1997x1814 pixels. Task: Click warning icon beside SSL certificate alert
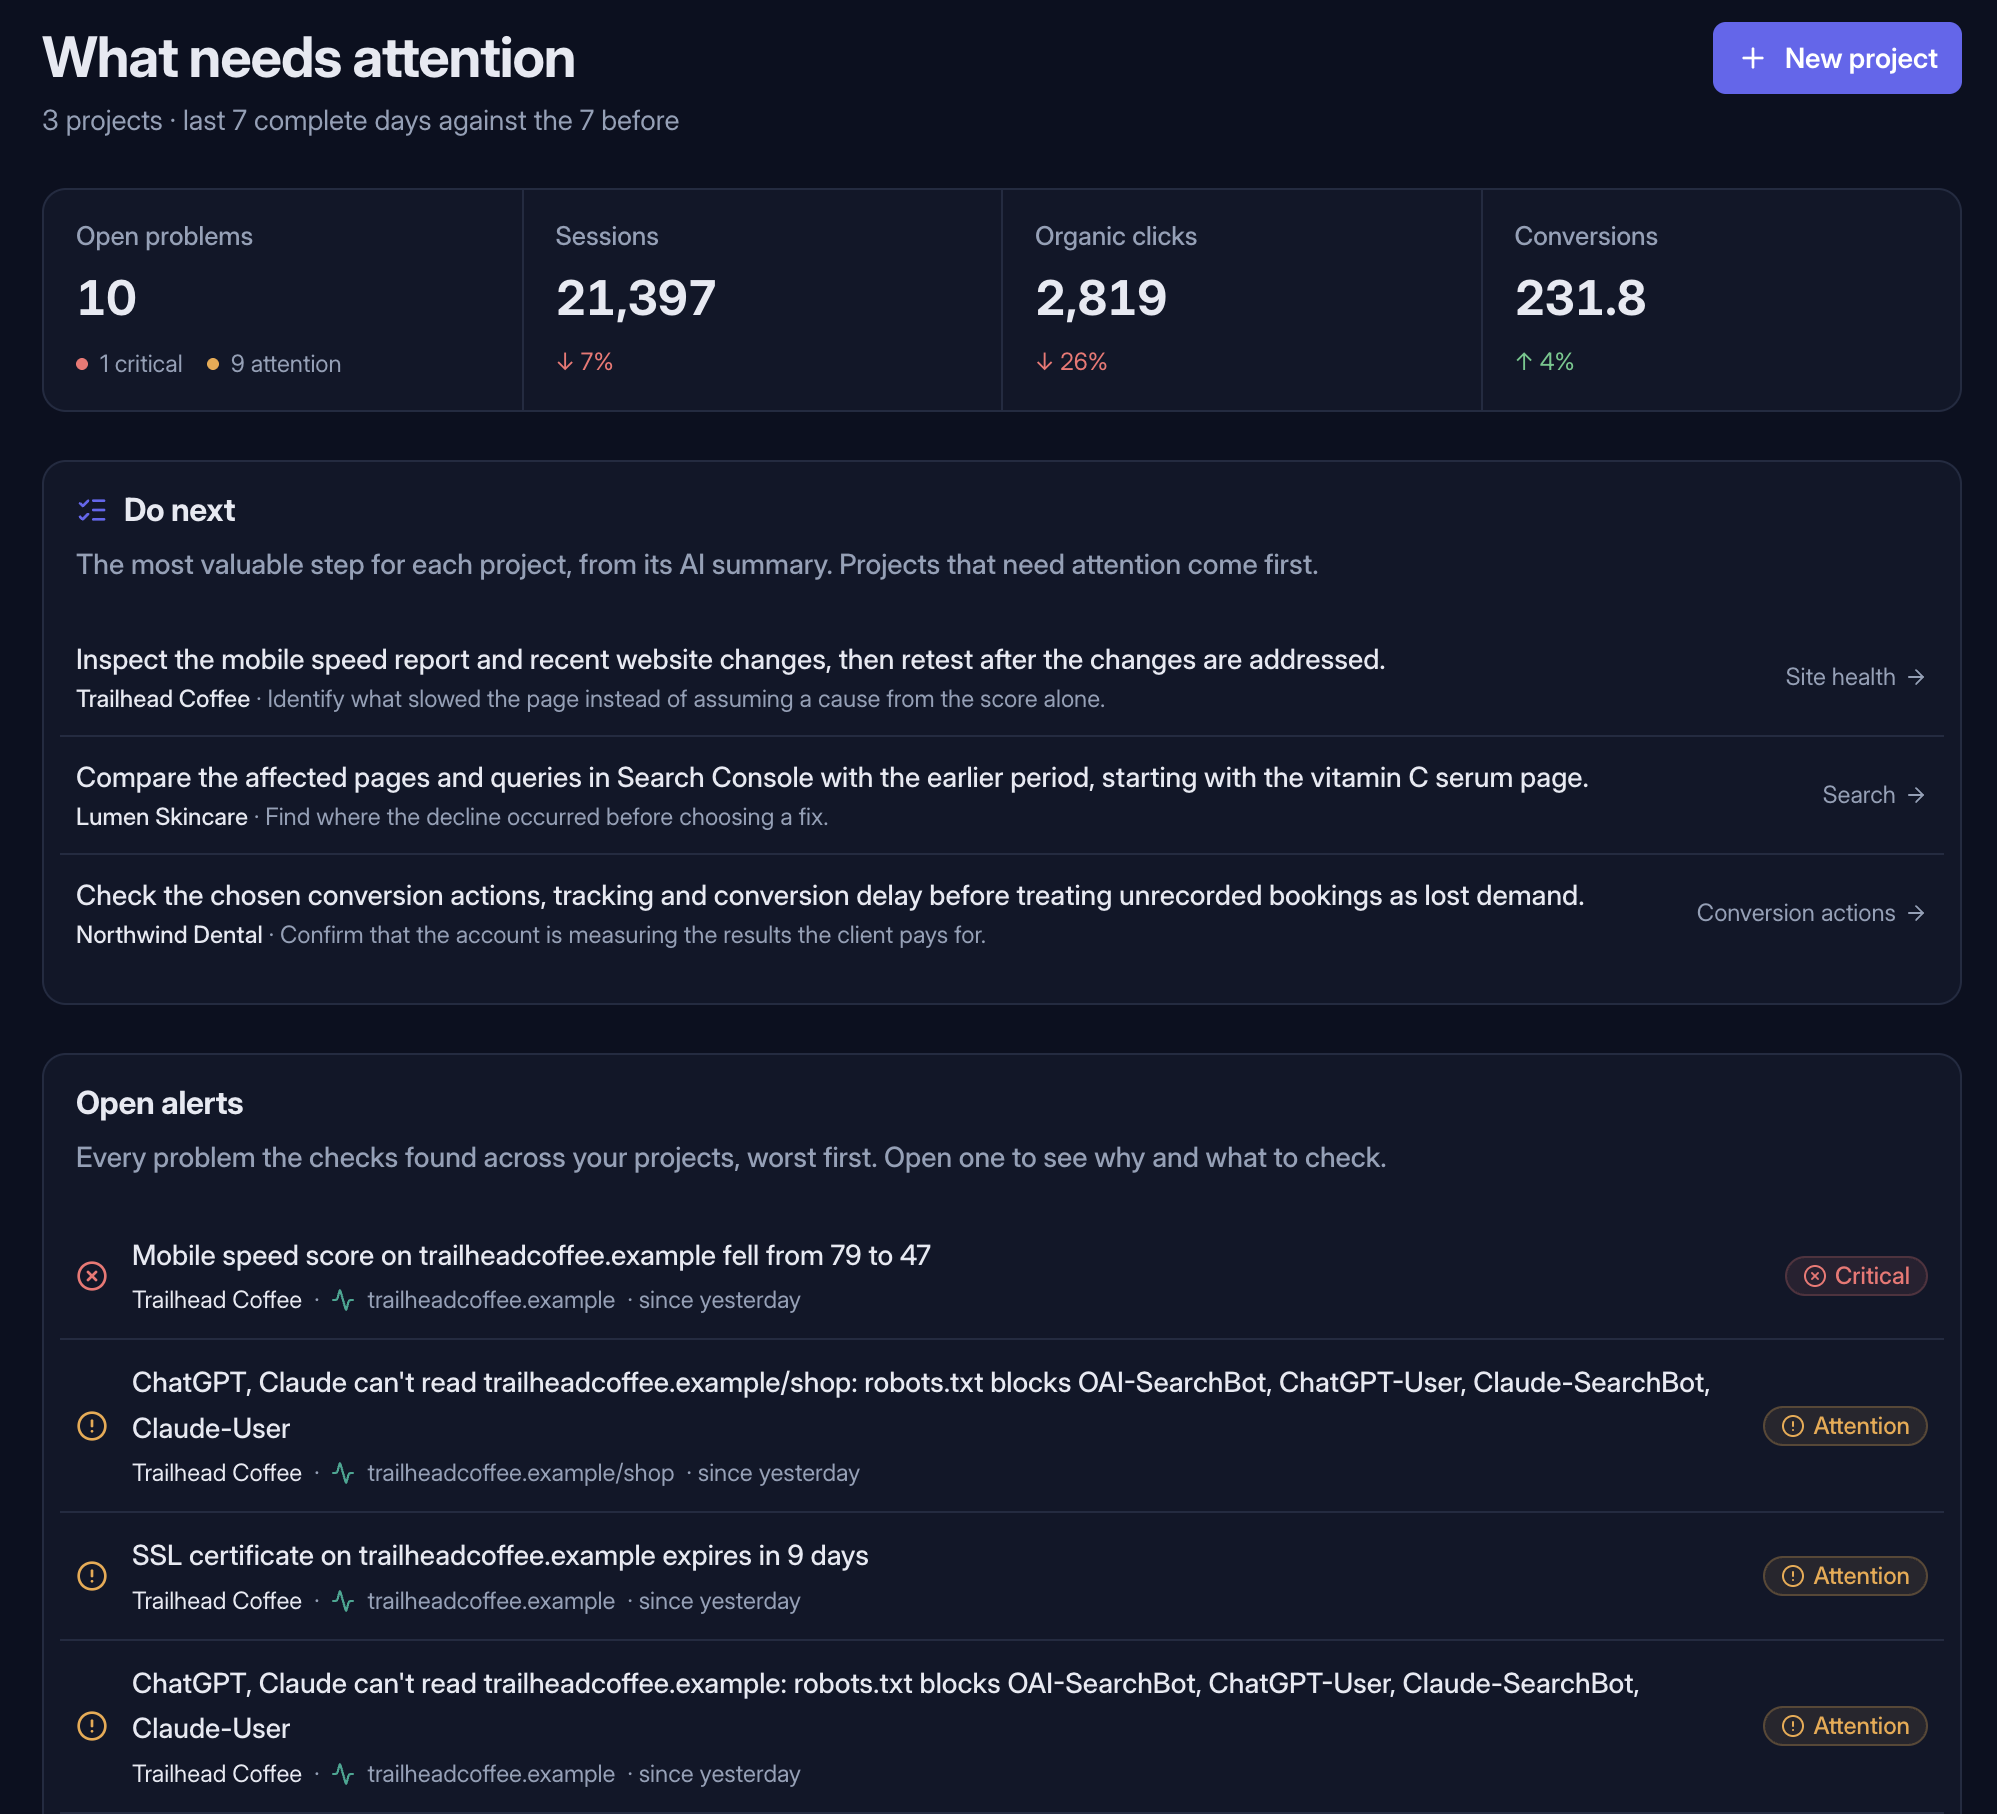click(x=92, y=1576)
